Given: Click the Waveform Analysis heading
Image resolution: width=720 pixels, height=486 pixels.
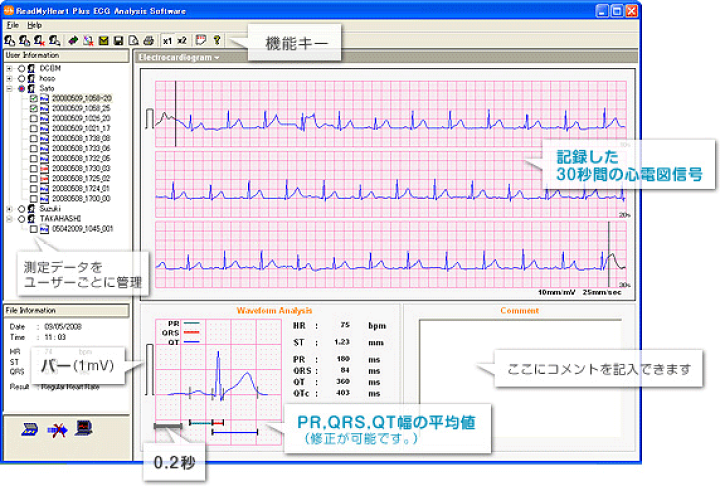Looking at the screenshot, I should pos(274,311).
